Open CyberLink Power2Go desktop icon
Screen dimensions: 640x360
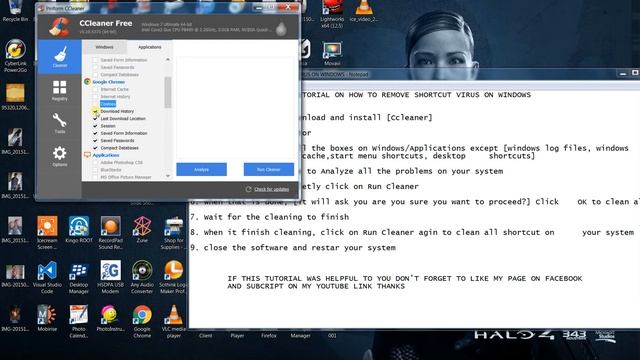(x=16, y=56)
